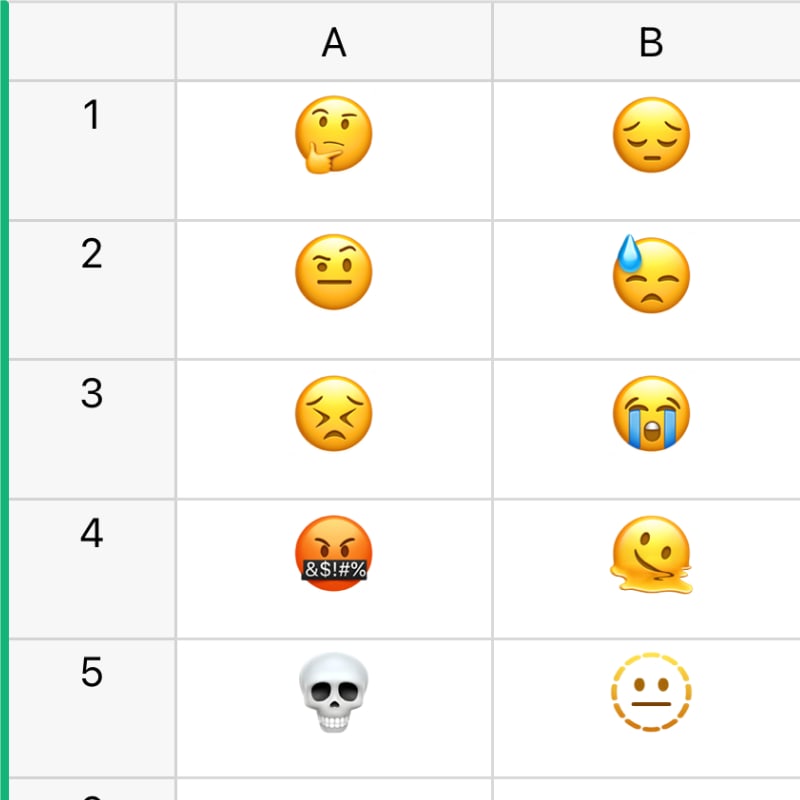Click the raised eyebrow face emoji

[333, 274]
